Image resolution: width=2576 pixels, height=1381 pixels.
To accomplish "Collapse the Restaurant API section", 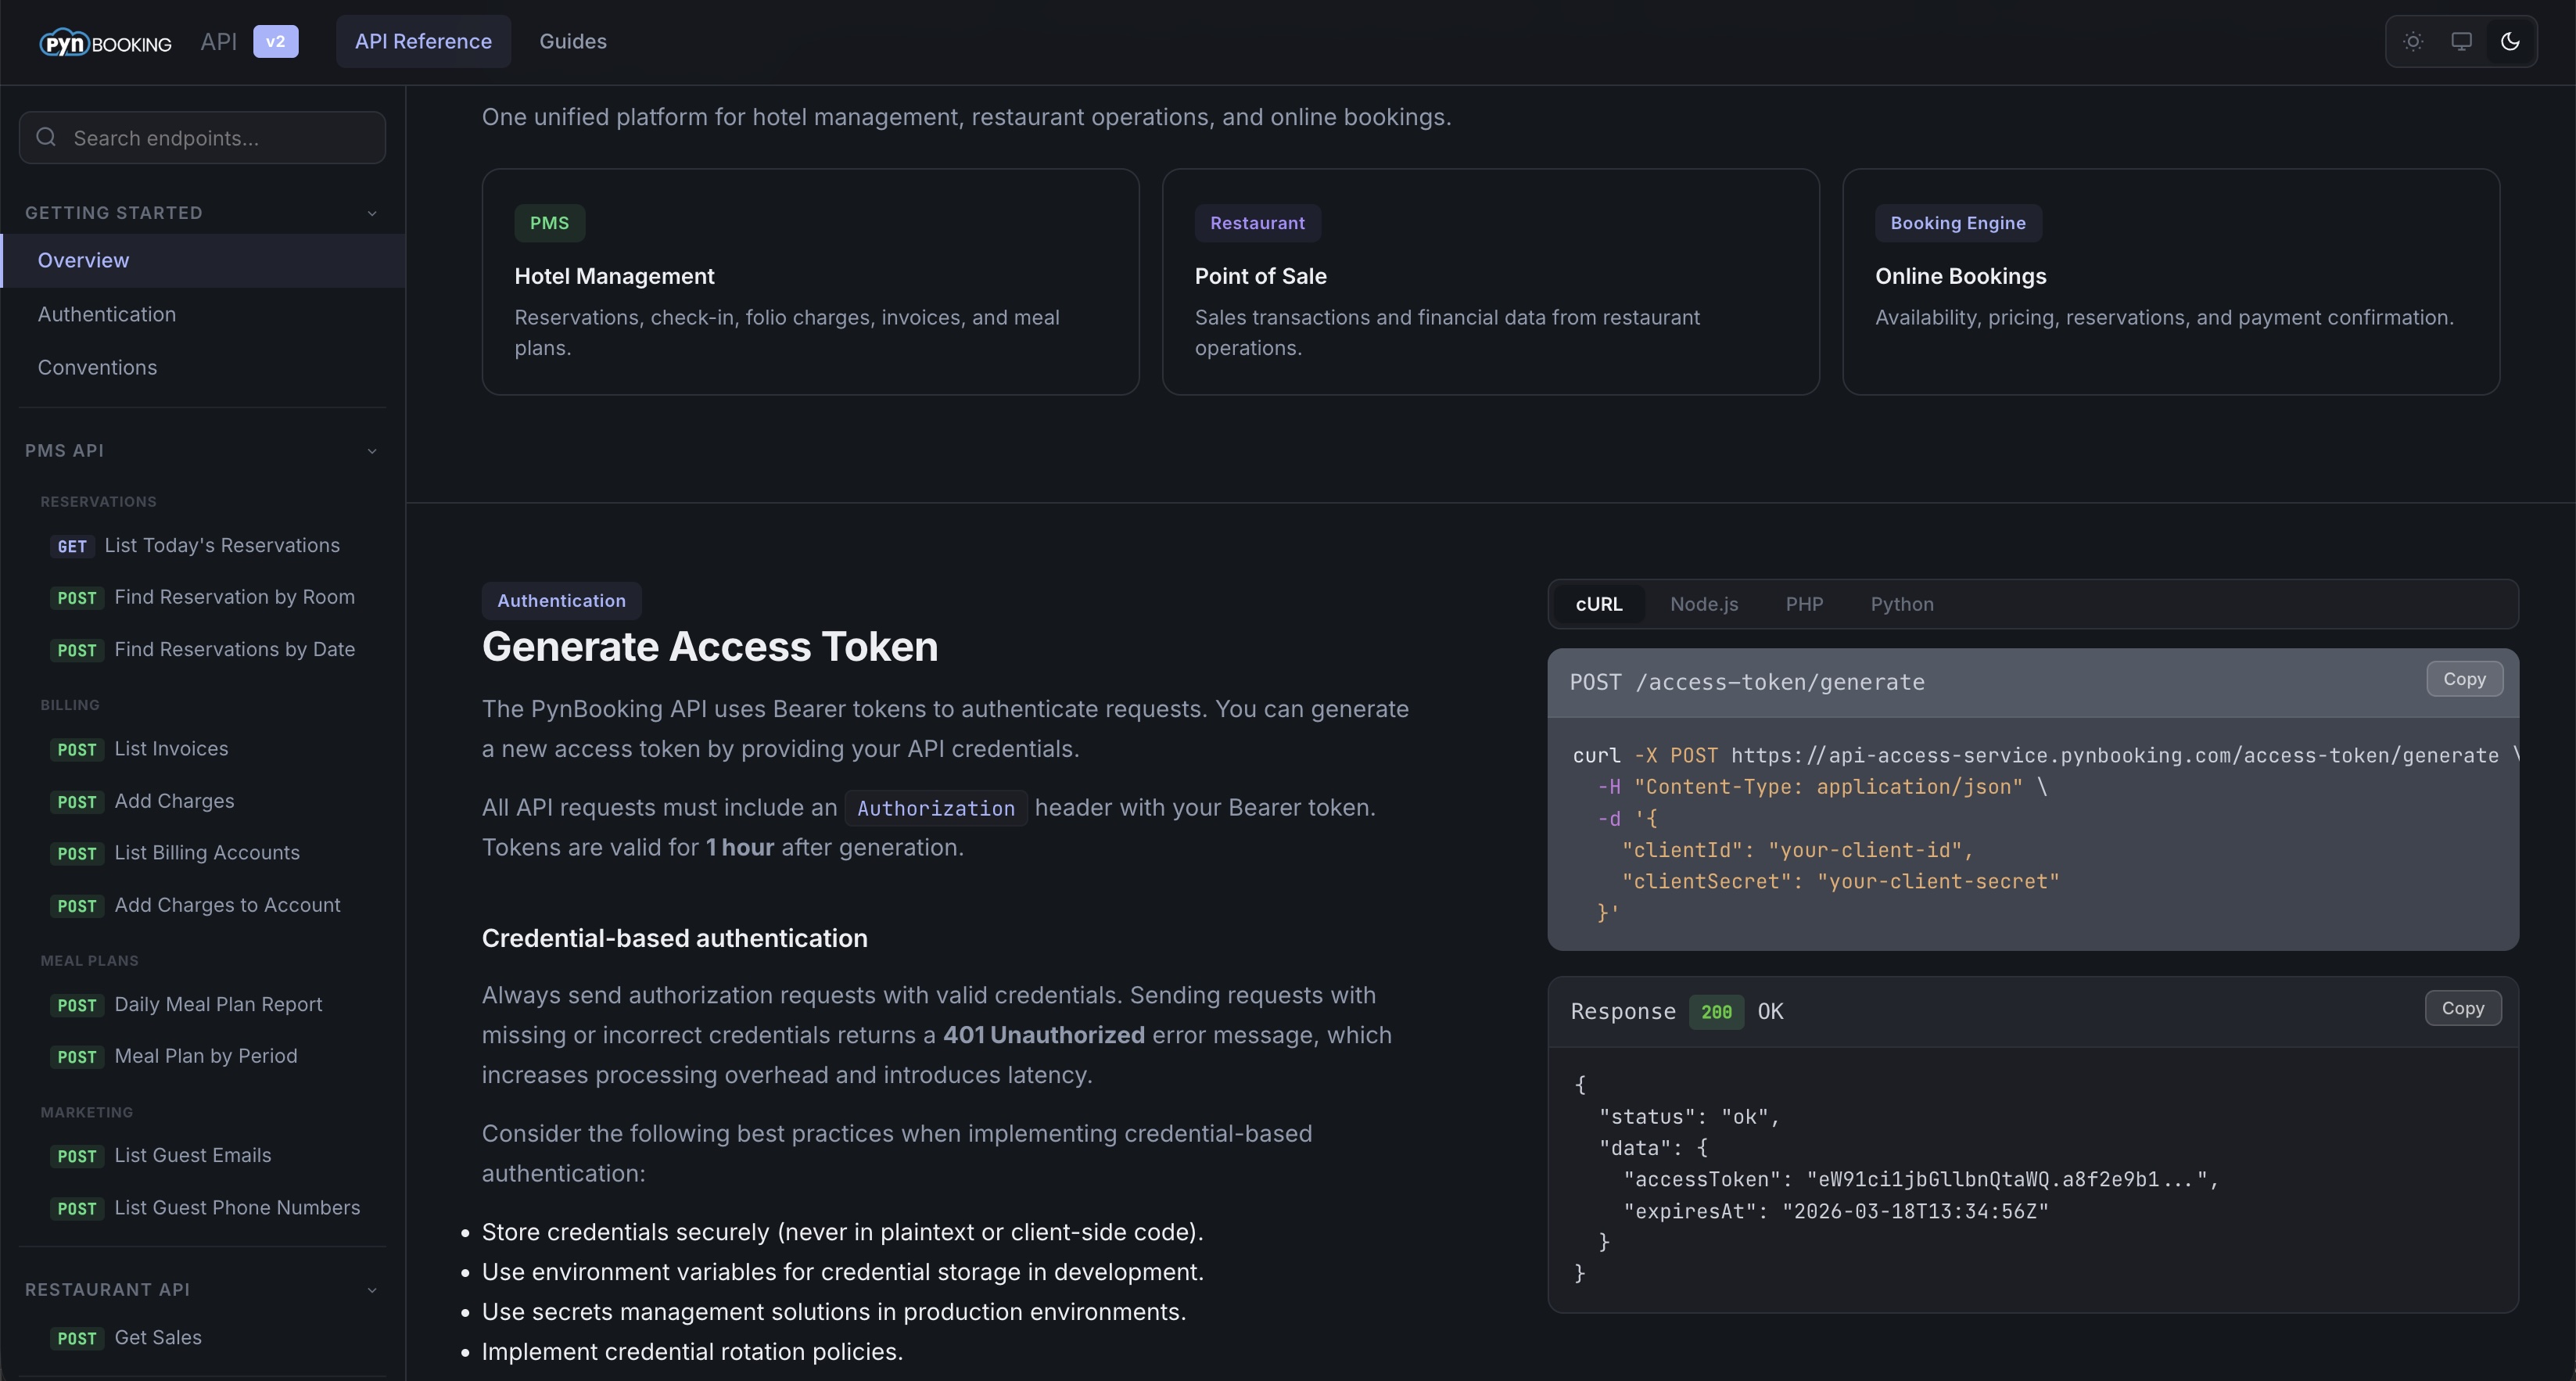I will coord(372,1290).
